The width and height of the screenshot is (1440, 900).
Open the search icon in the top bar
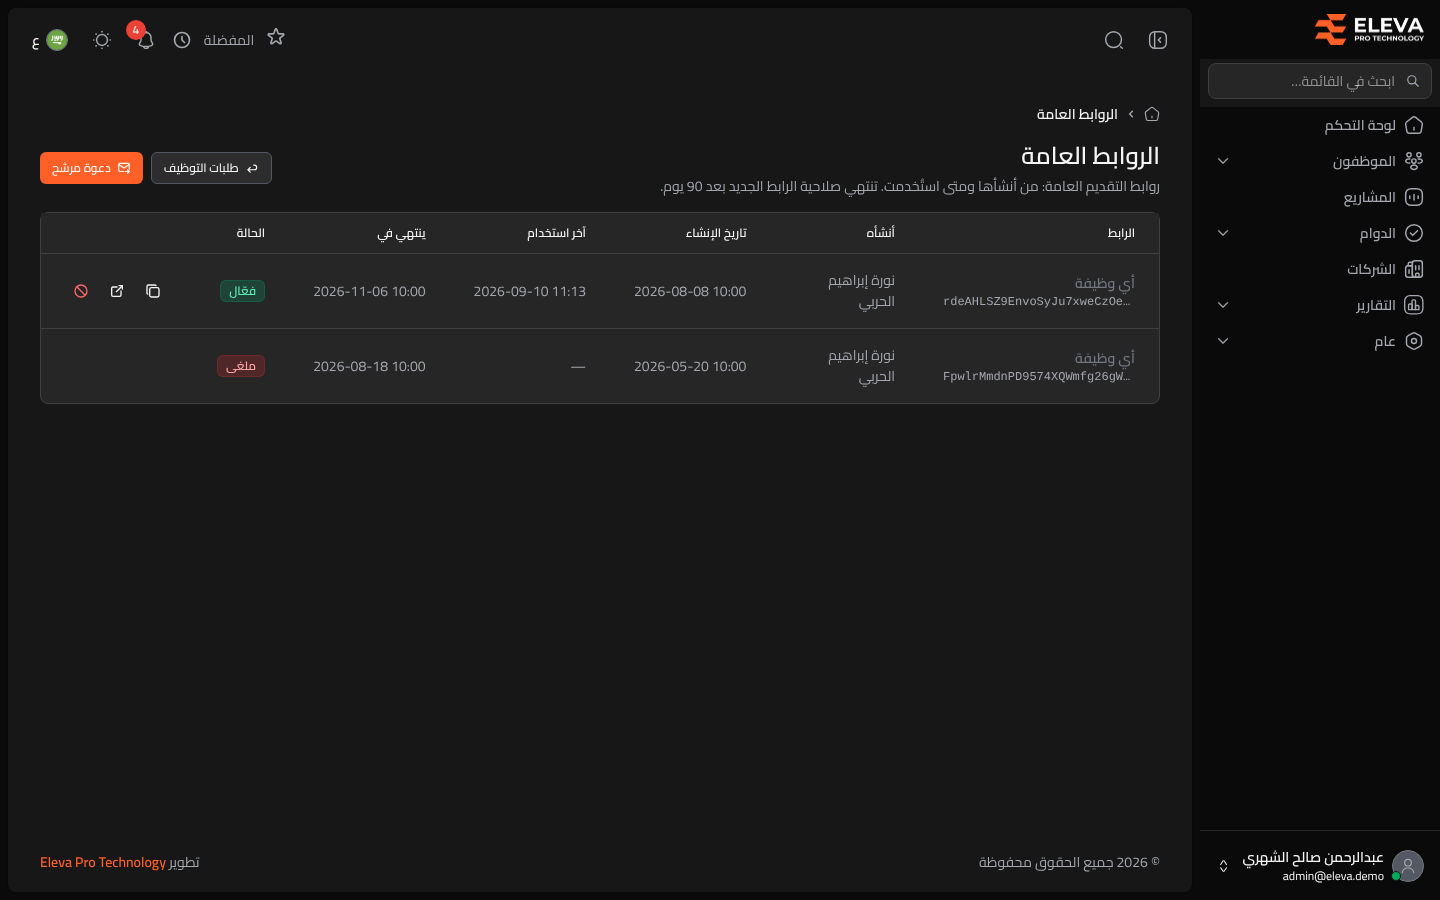click(1114, 40)
